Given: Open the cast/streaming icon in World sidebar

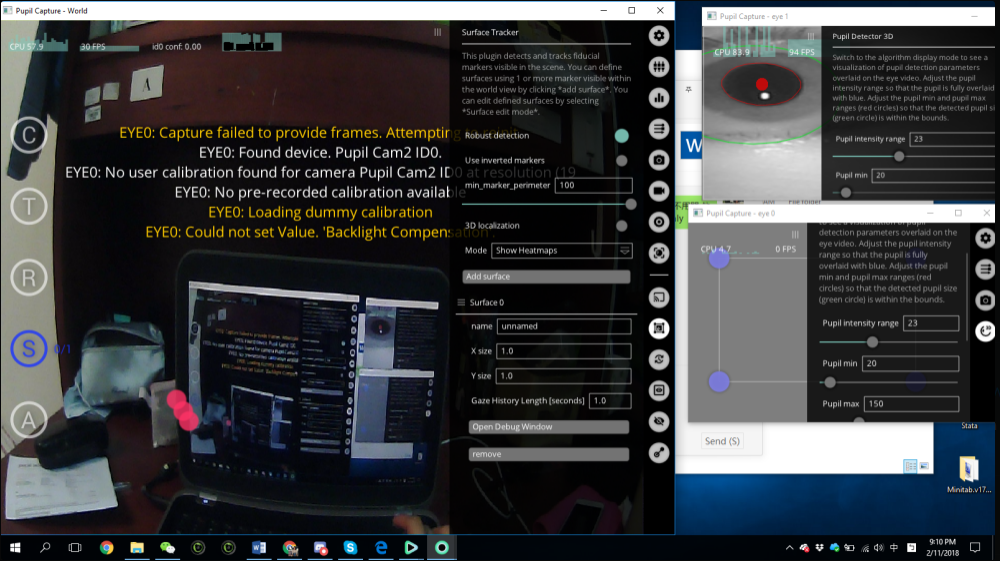Looking at the screenshot, I should point(659,297).
